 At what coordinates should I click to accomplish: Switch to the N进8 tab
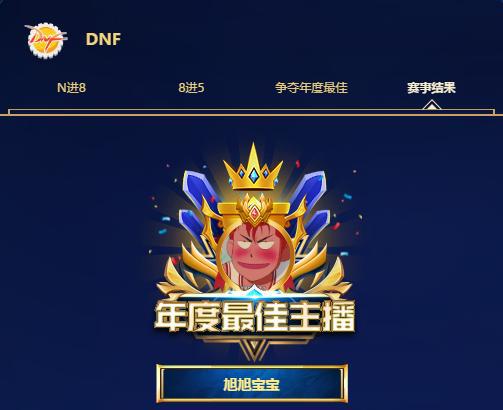pos(71,88)
